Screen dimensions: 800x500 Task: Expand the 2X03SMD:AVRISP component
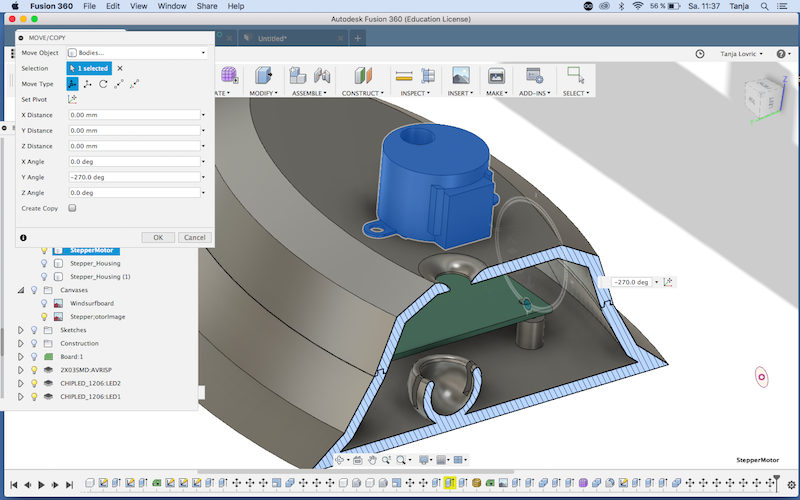pos(21,370)
